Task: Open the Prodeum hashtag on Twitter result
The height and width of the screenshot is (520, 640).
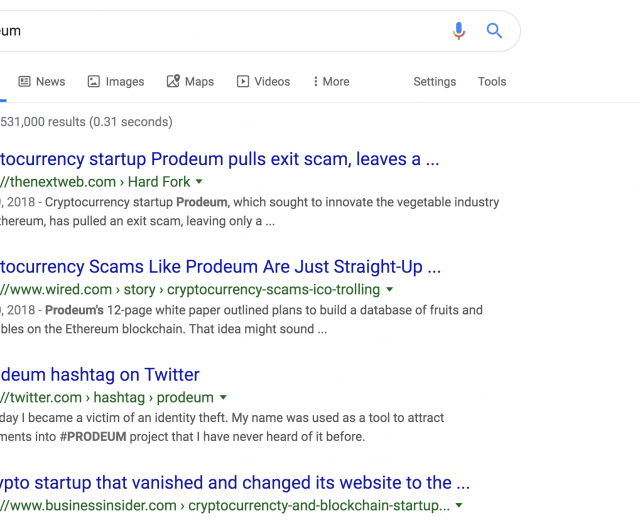Action: tap(100, 375)
